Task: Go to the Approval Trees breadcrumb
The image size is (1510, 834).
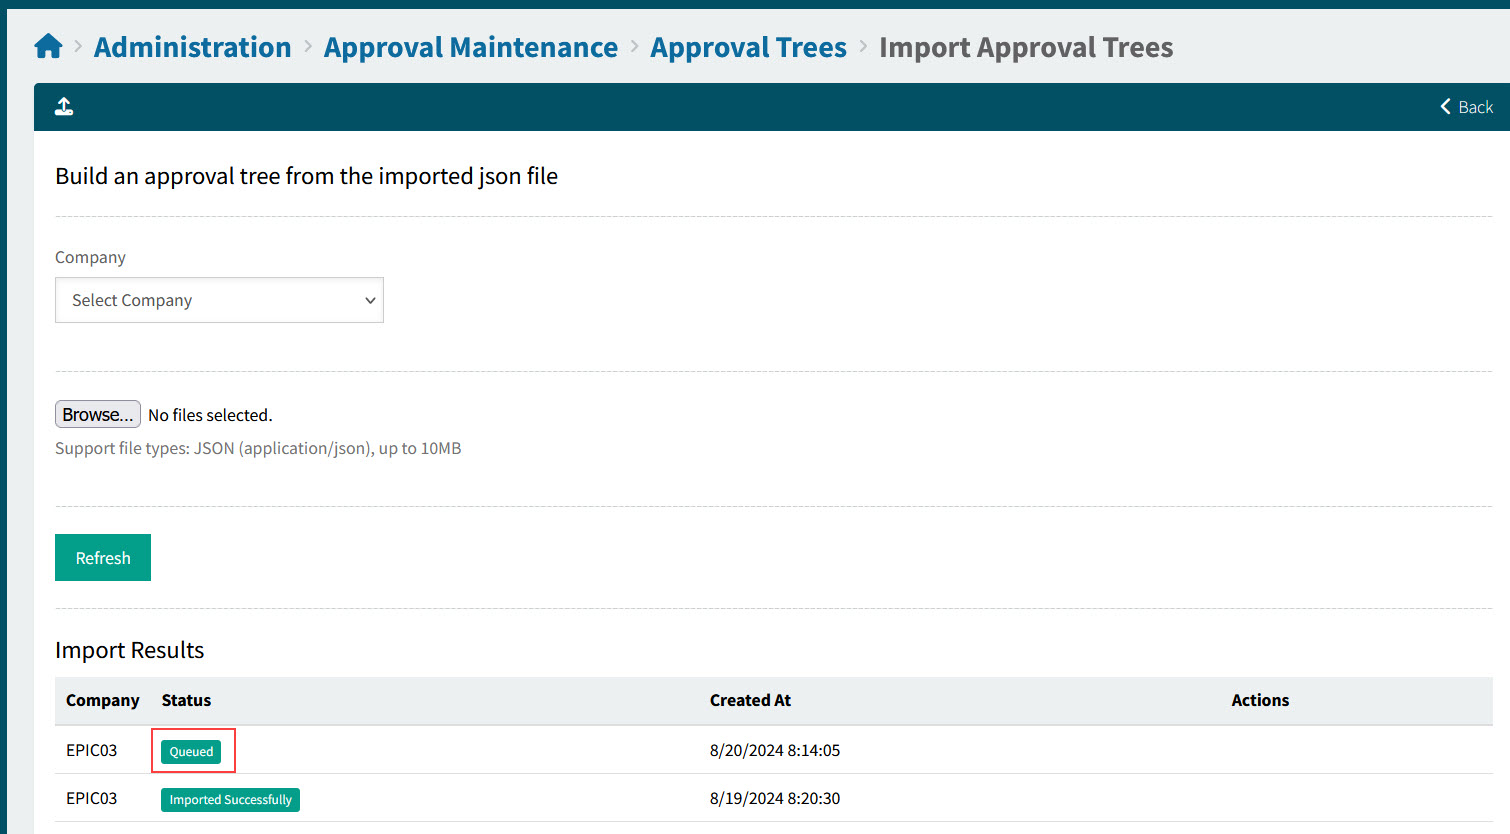Action: click(x=748, y=47)
